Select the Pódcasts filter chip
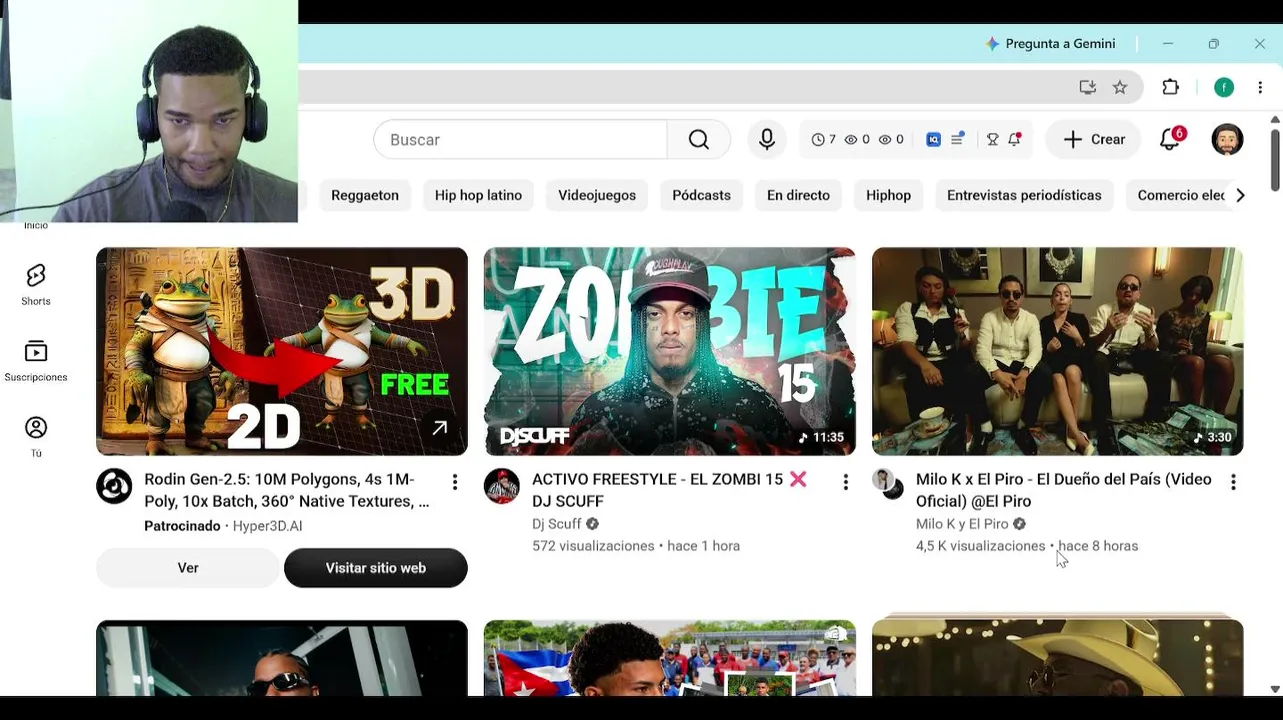The image size is (1283, 720). click(x=701, y=195)
